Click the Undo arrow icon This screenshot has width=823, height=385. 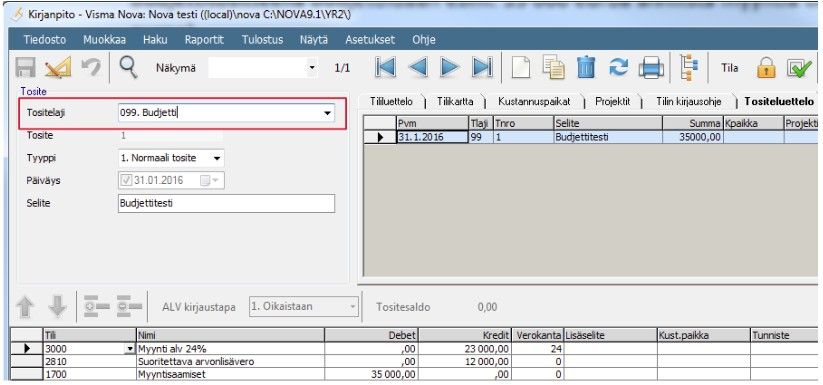point(91,68)
